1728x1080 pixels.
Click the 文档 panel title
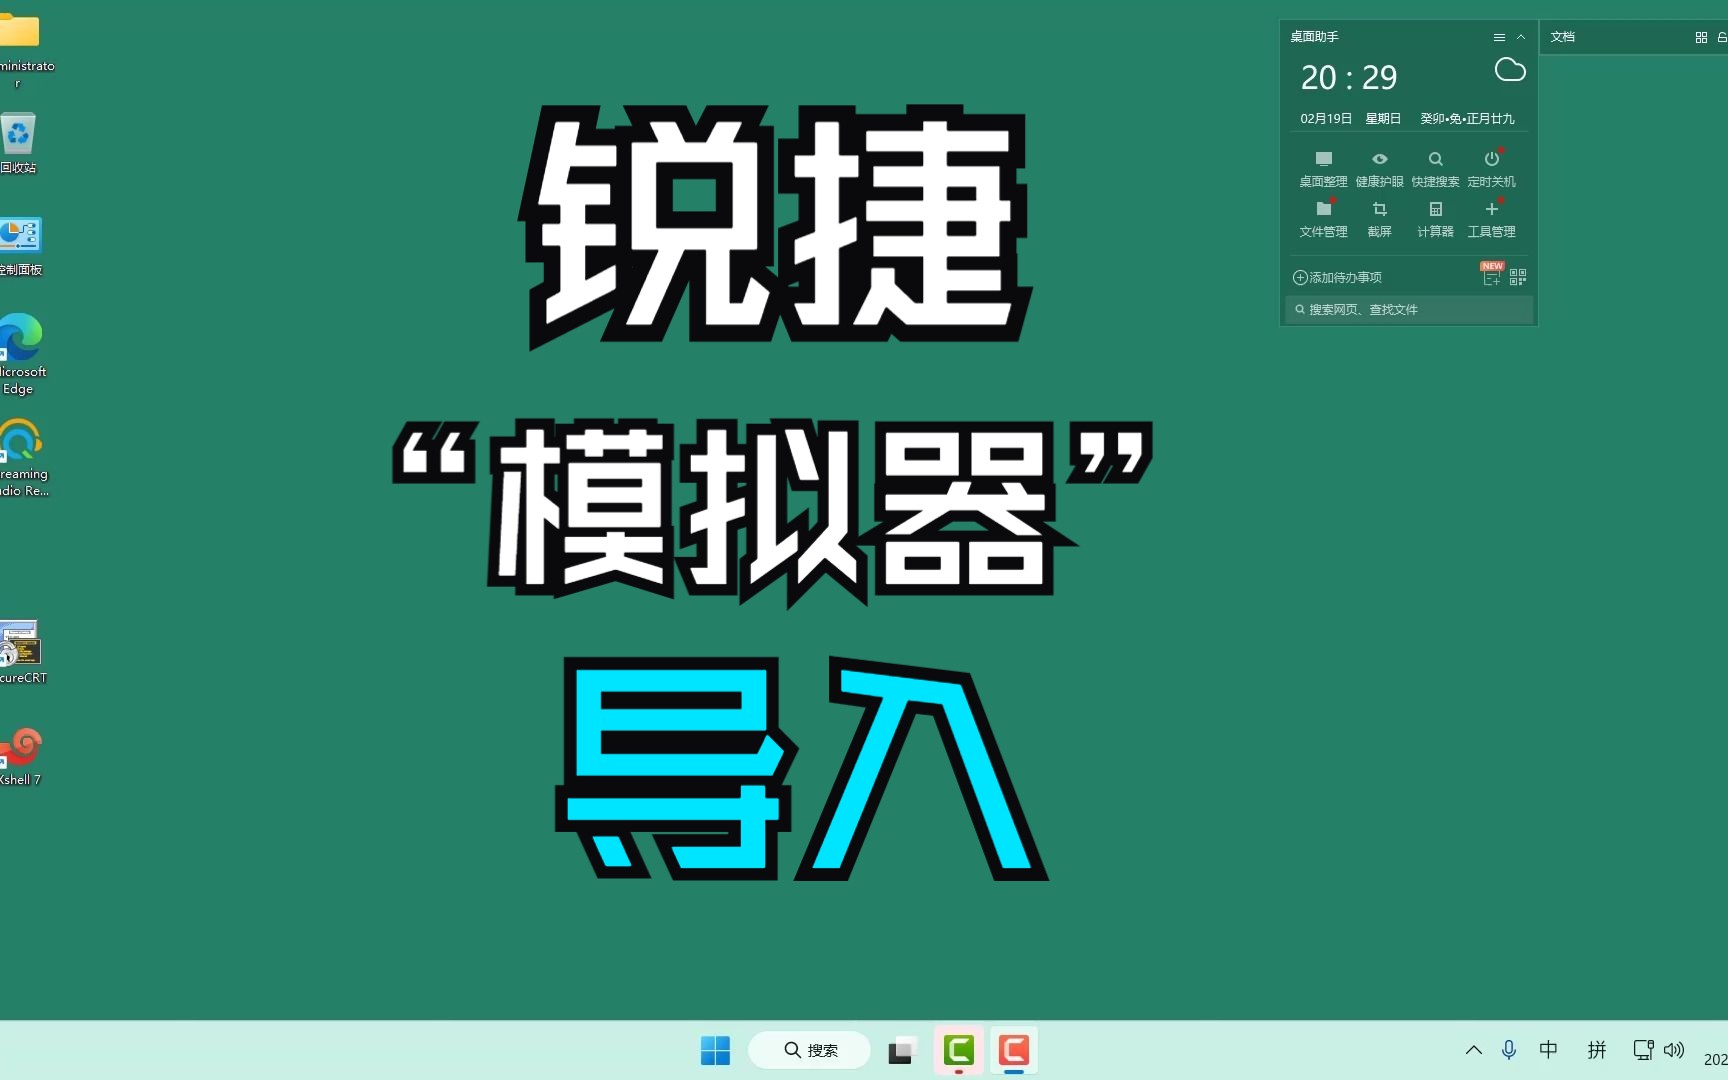pyautogui.click(x=1562, y=37)
